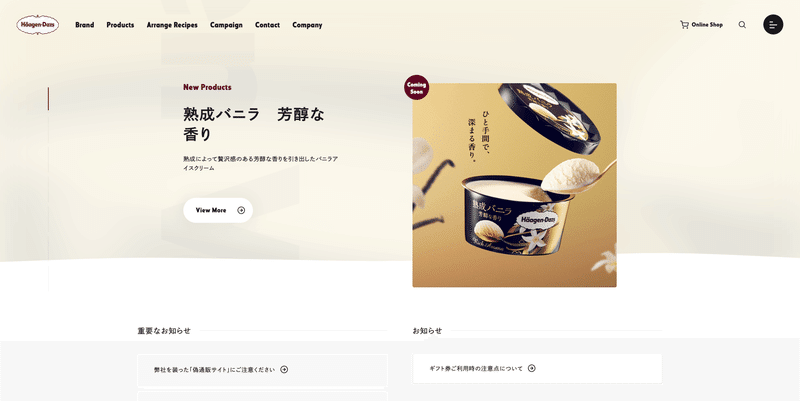Click the View More button
This screenshot has width=800, height=401.
[218, 210]
